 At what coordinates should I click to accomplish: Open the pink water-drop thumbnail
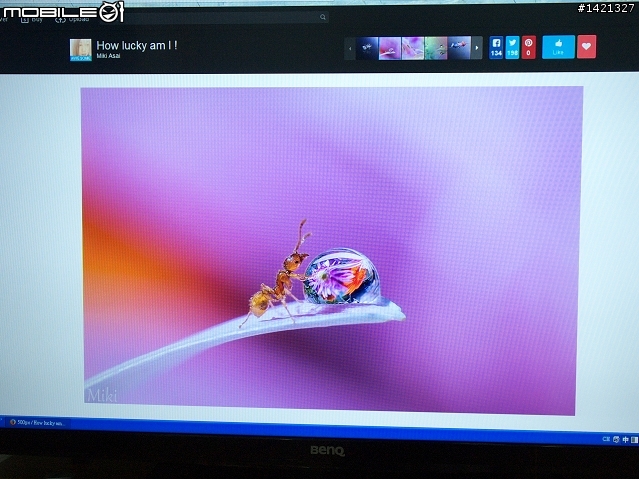[390, 48]
